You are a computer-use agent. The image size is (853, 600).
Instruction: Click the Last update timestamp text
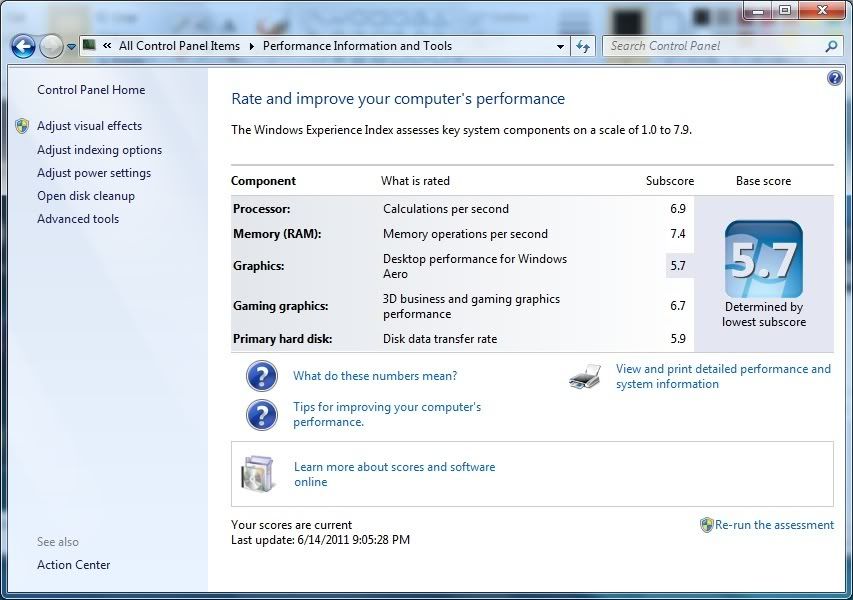(320, 540)
